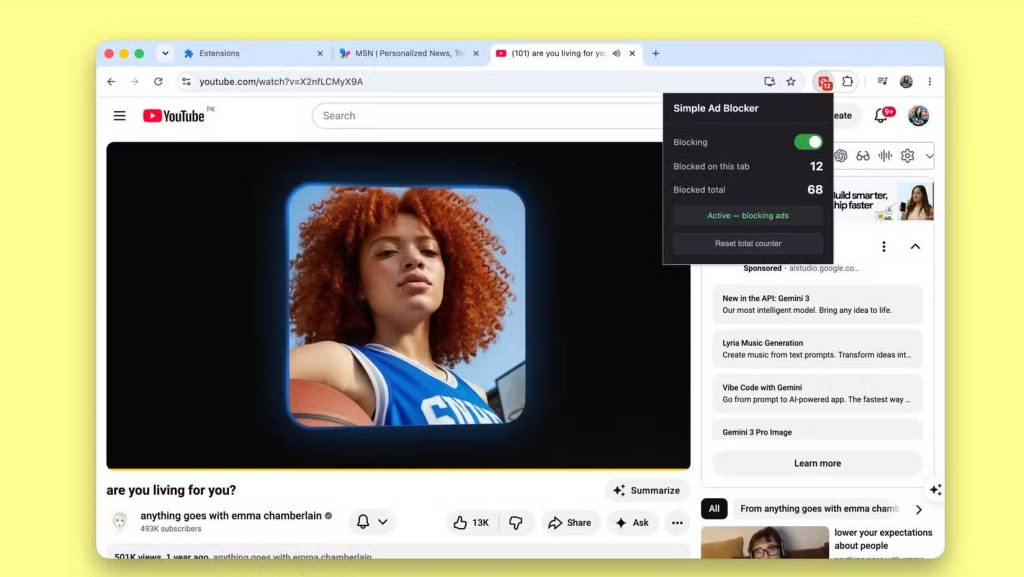Show more filter chips with right arrow
This screenshot has width=1024, height=577.
pyautogui.click(x=919, y=509)
